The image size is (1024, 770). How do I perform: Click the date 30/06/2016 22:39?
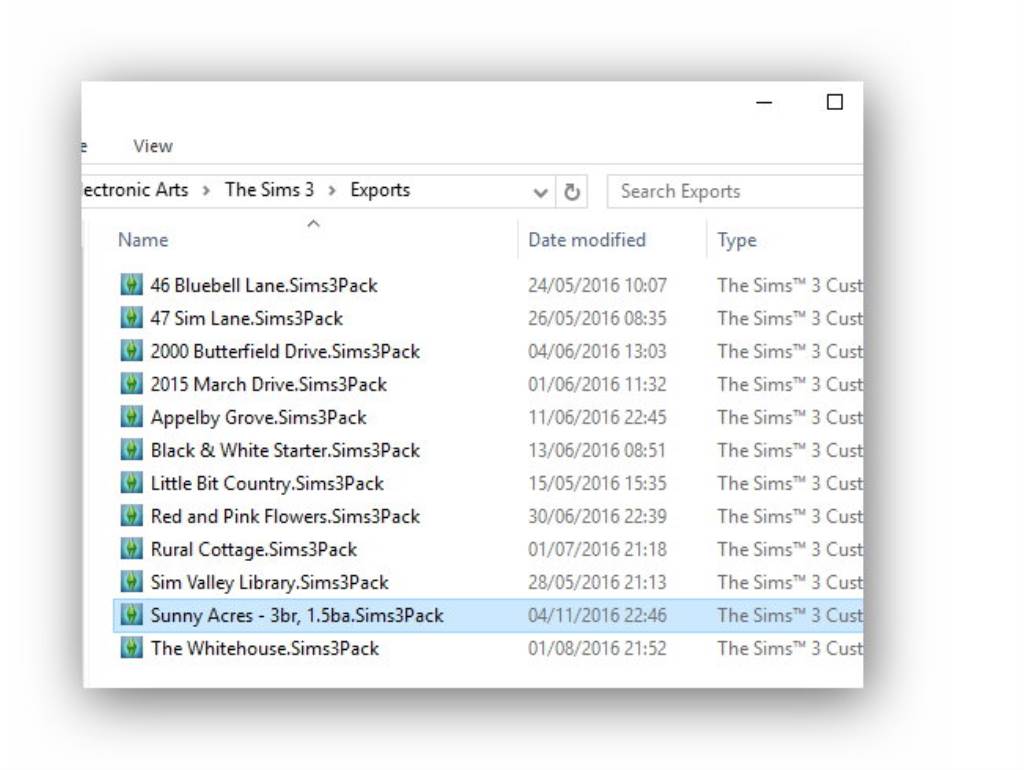[597, 516]
